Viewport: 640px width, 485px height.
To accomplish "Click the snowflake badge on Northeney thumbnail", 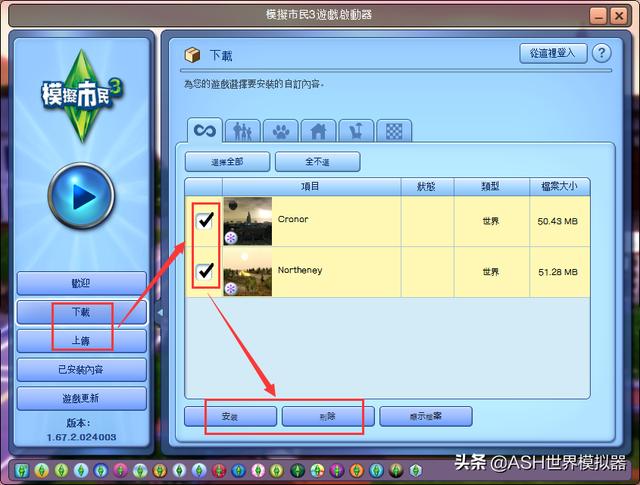I will tap(231, 289).
